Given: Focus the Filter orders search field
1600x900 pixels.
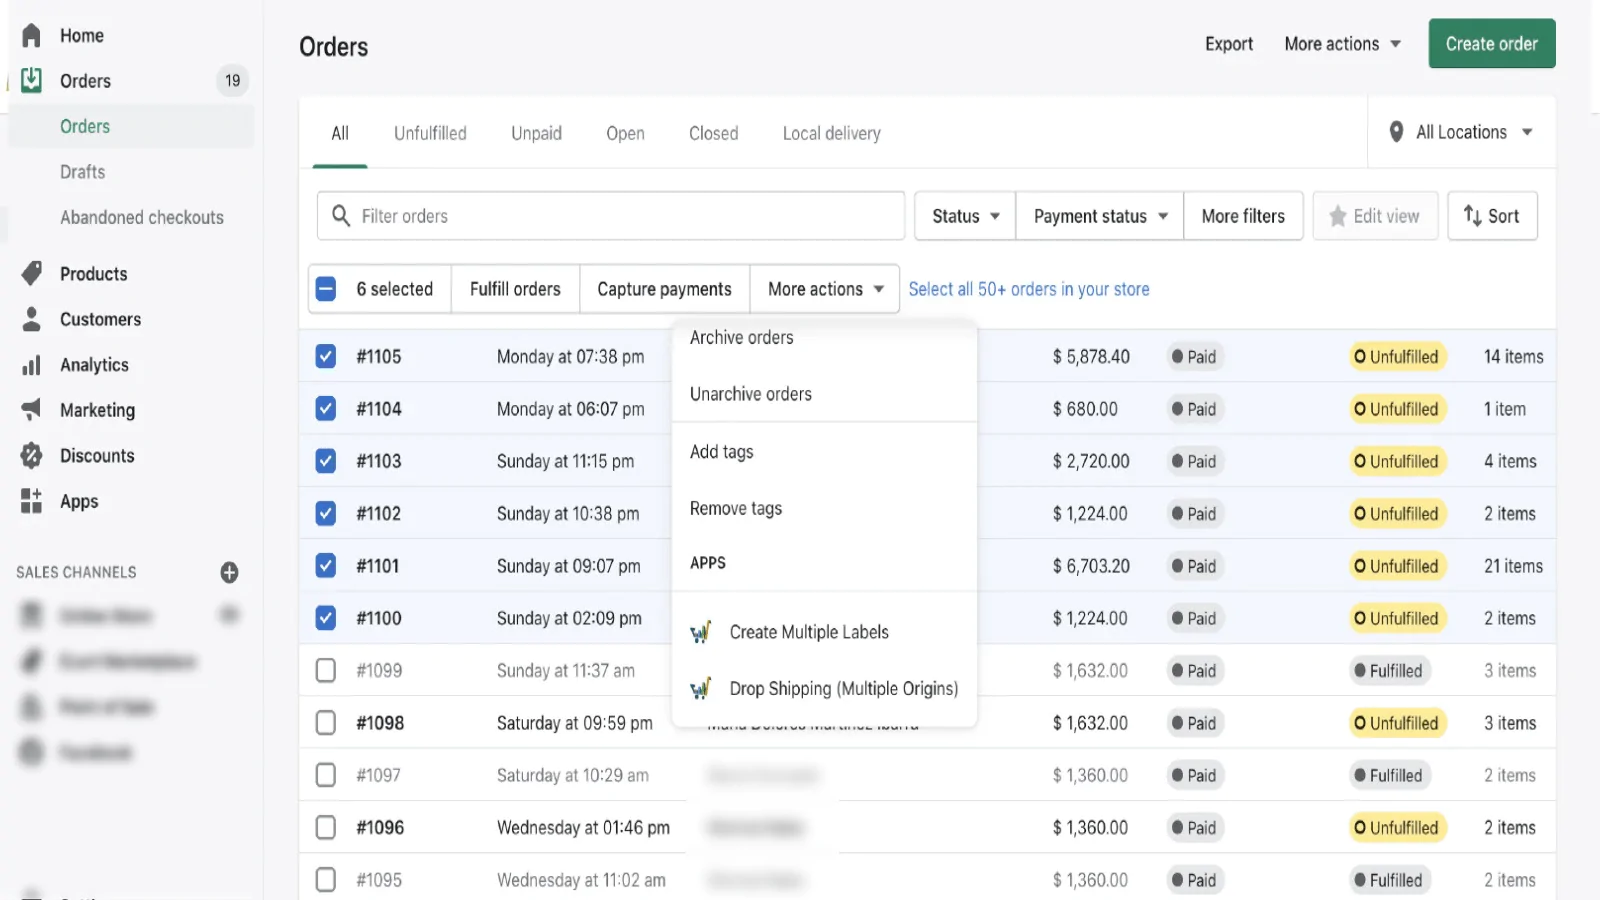Looking at the screenshot, I should point(610,216).
